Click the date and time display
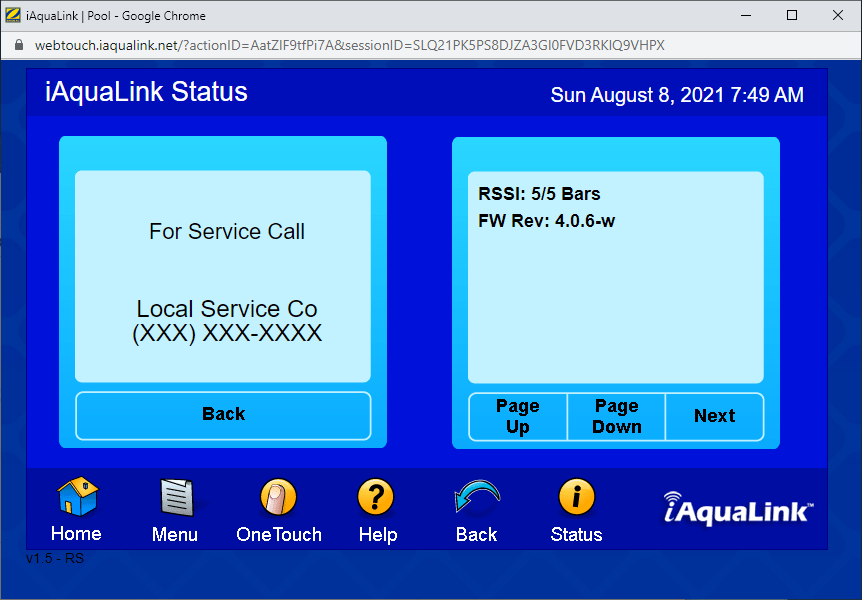862x600 pixels. 677,95
